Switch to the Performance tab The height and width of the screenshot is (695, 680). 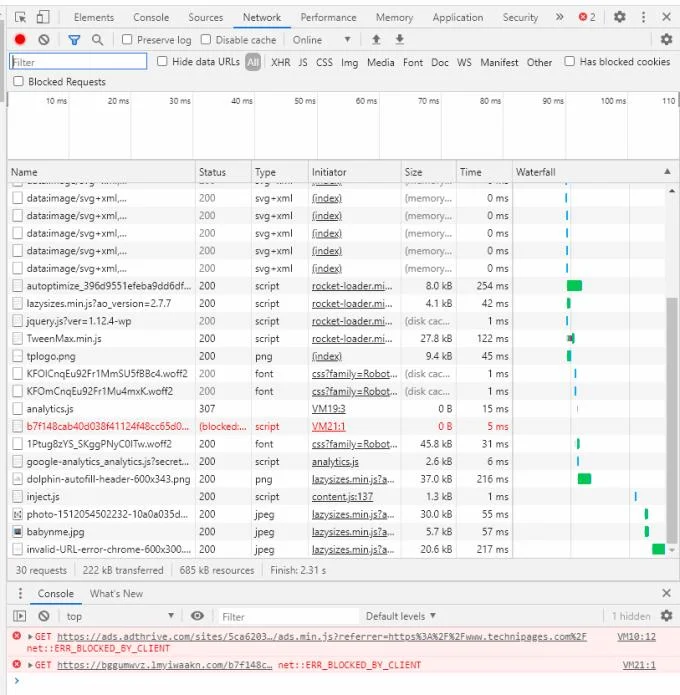pos(328,17)
